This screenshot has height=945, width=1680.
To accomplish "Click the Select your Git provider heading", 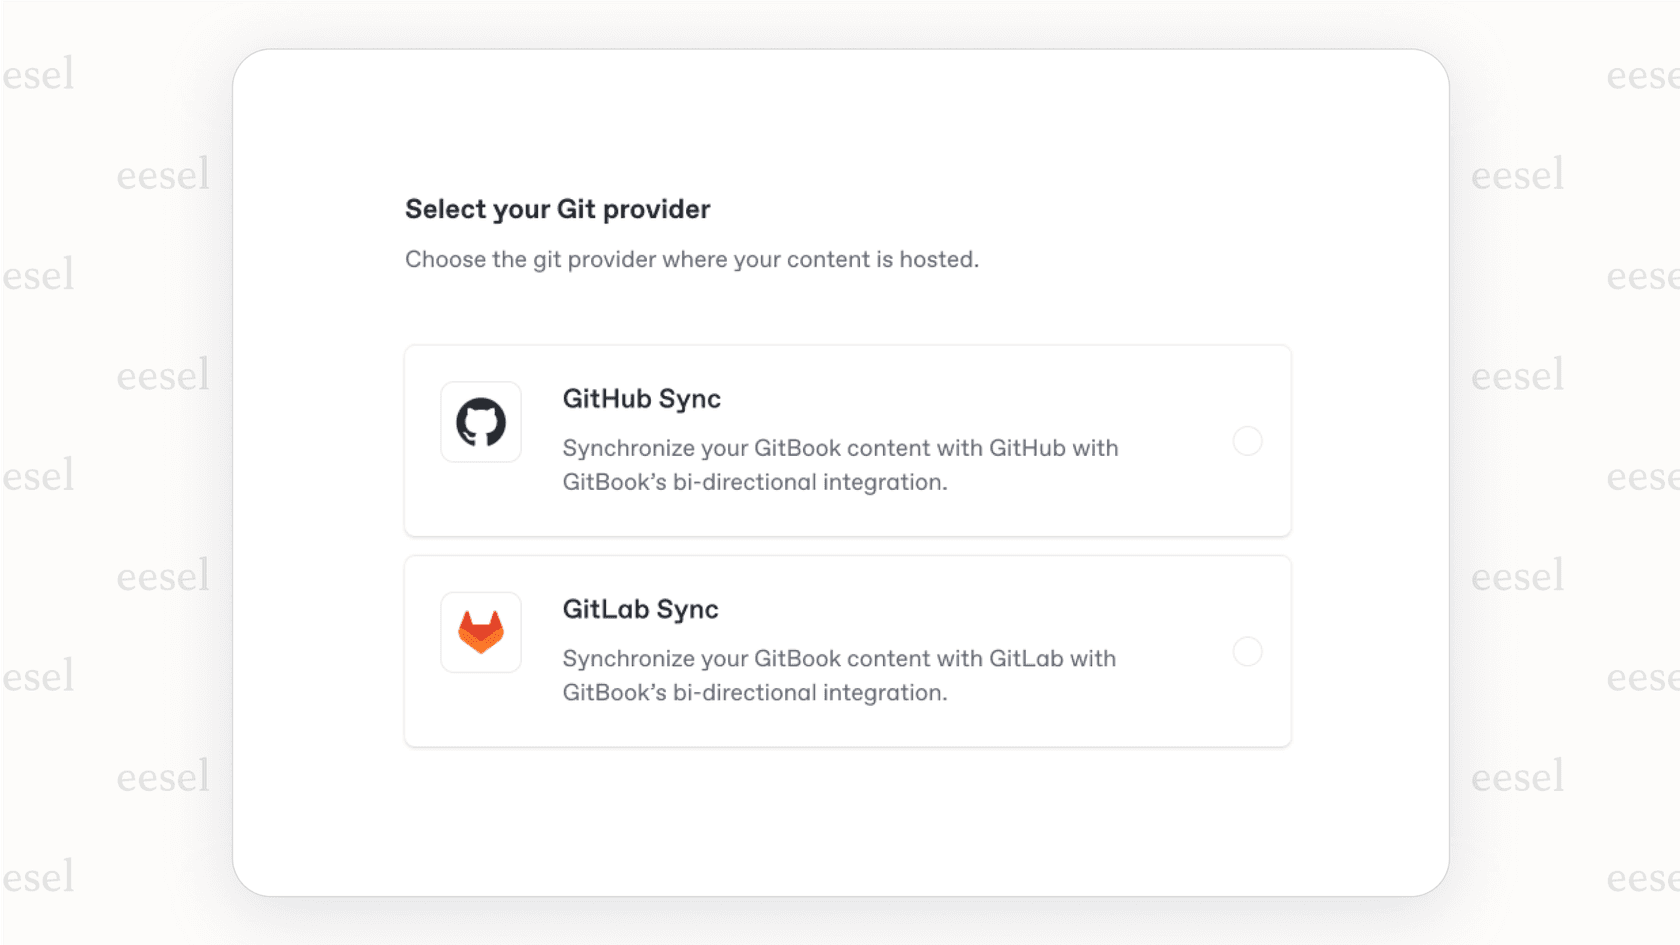I will pos(557,209).
